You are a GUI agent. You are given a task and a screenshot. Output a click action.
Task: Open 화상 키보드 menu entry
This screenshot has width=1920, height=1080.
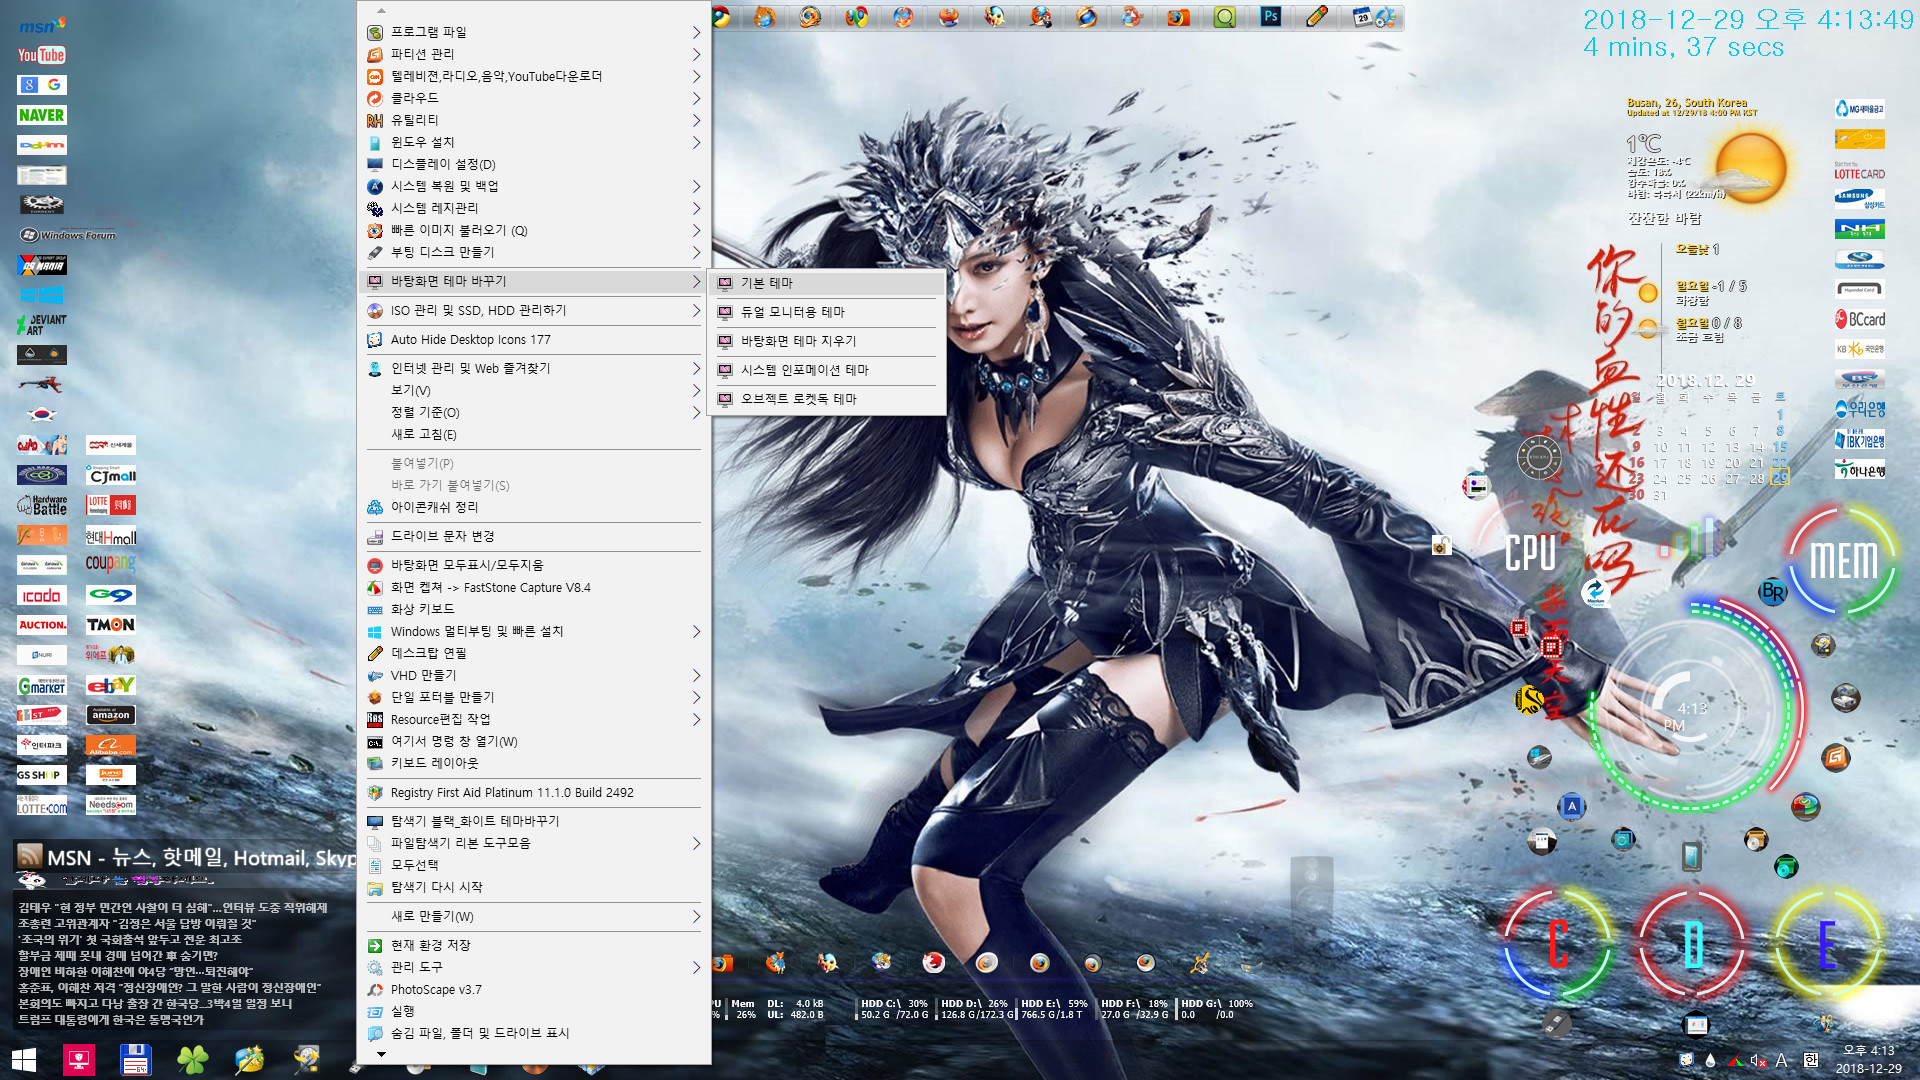click(534, 609)
